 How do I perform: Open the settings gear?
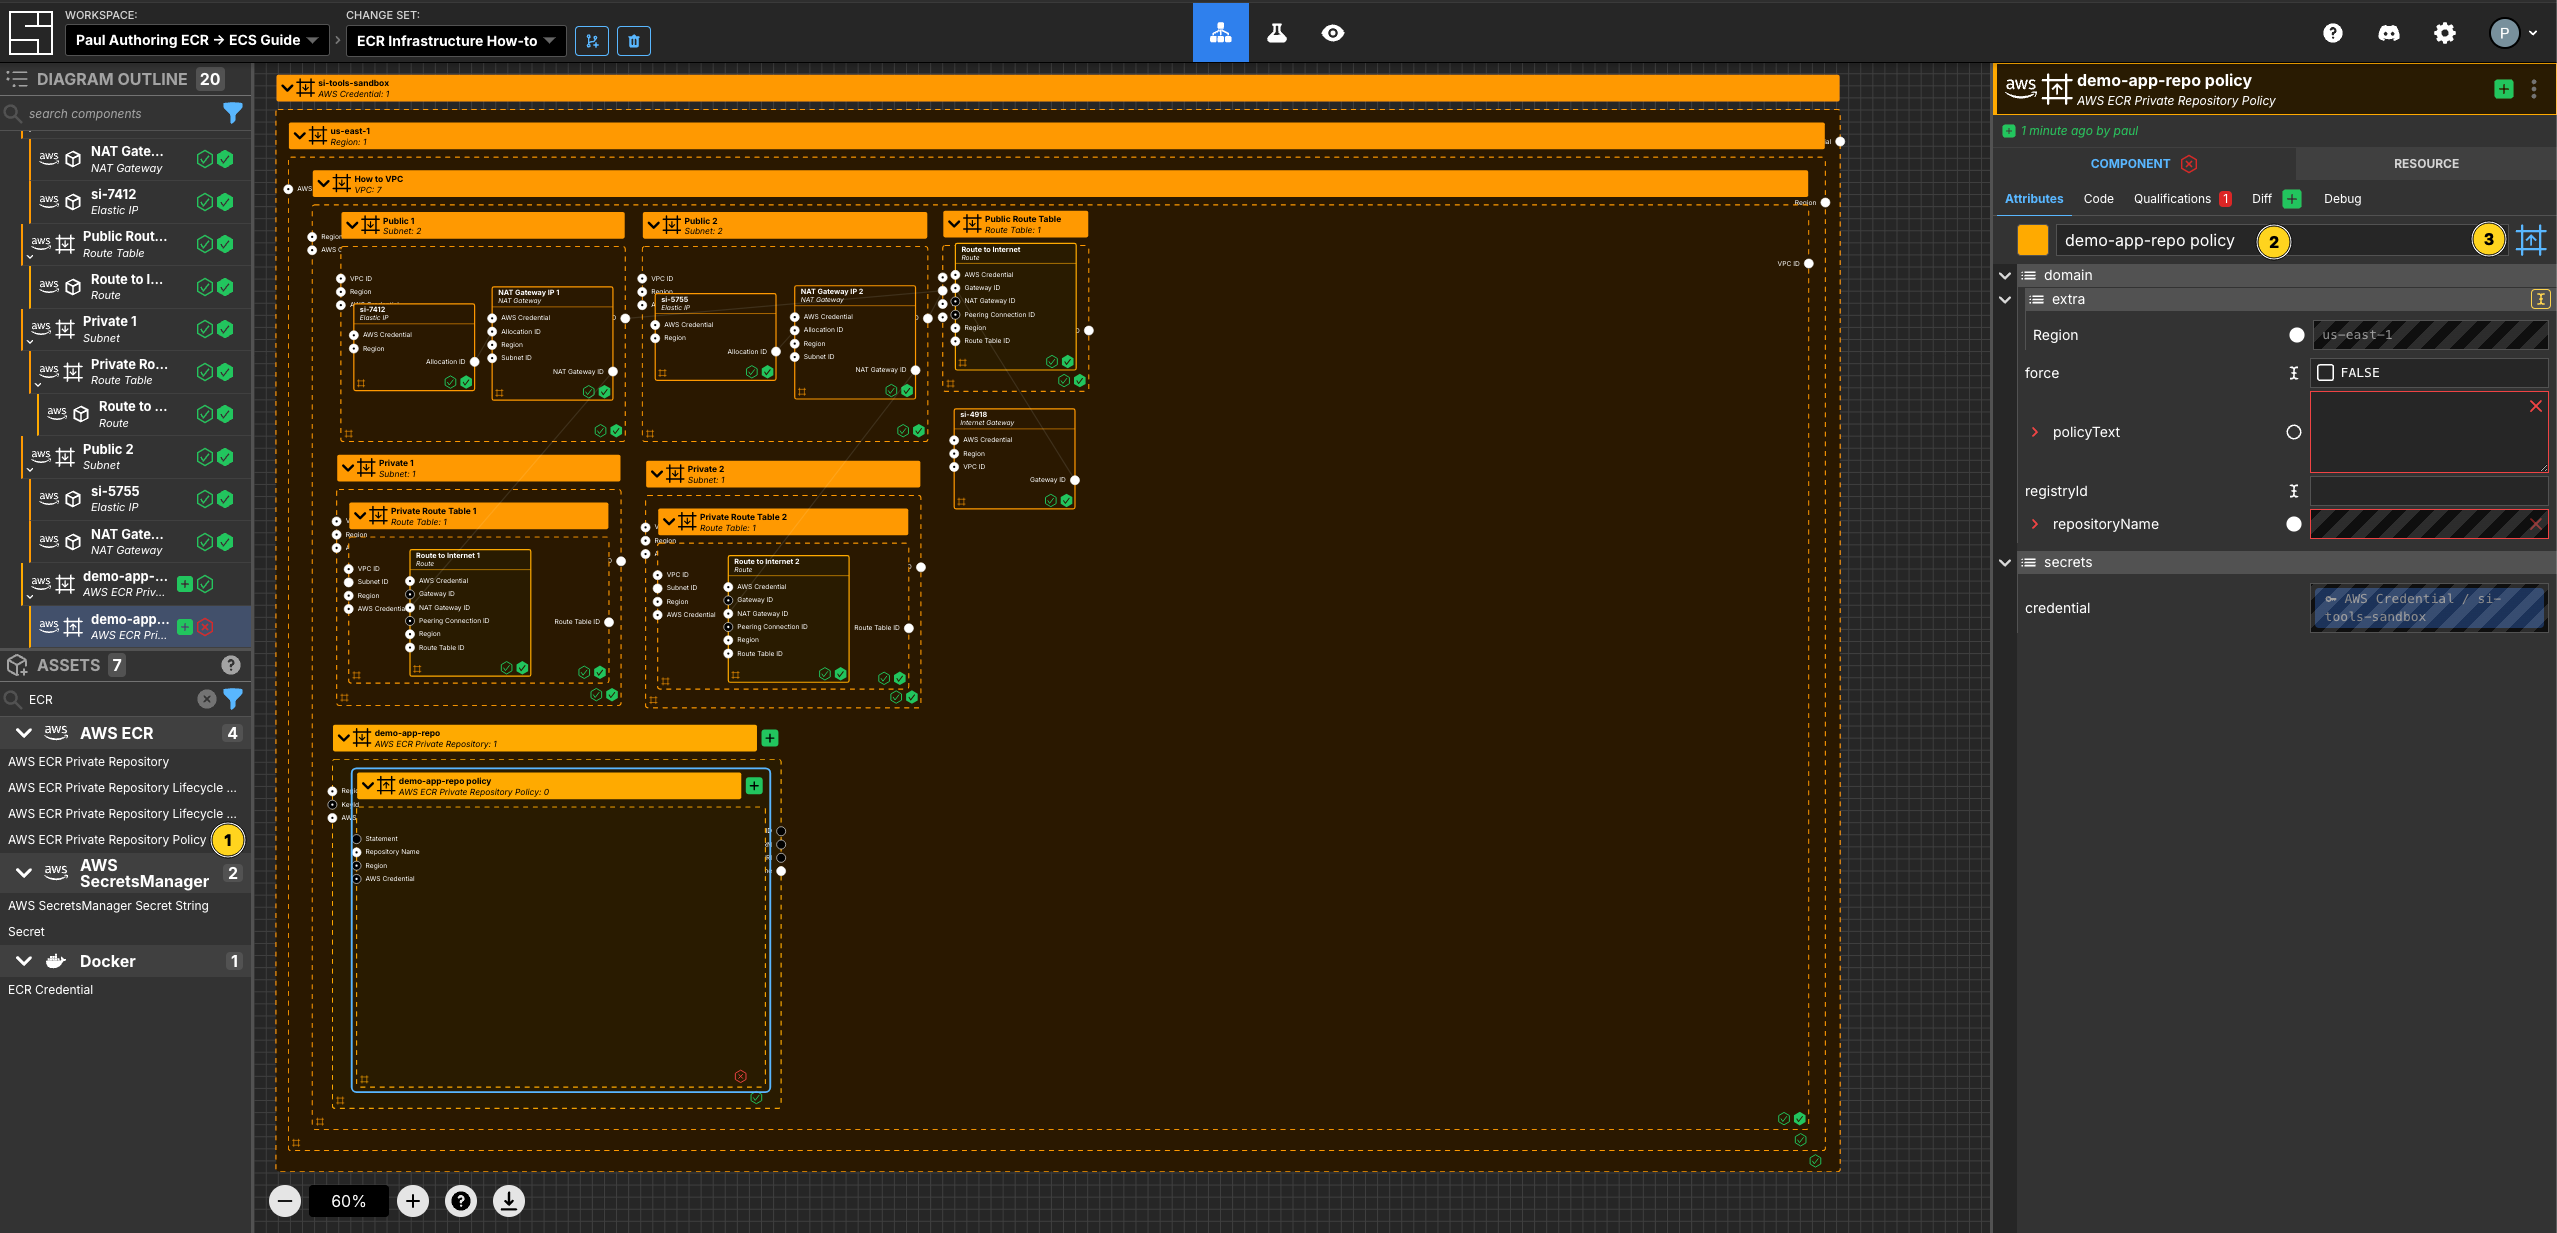(2444, 33)
